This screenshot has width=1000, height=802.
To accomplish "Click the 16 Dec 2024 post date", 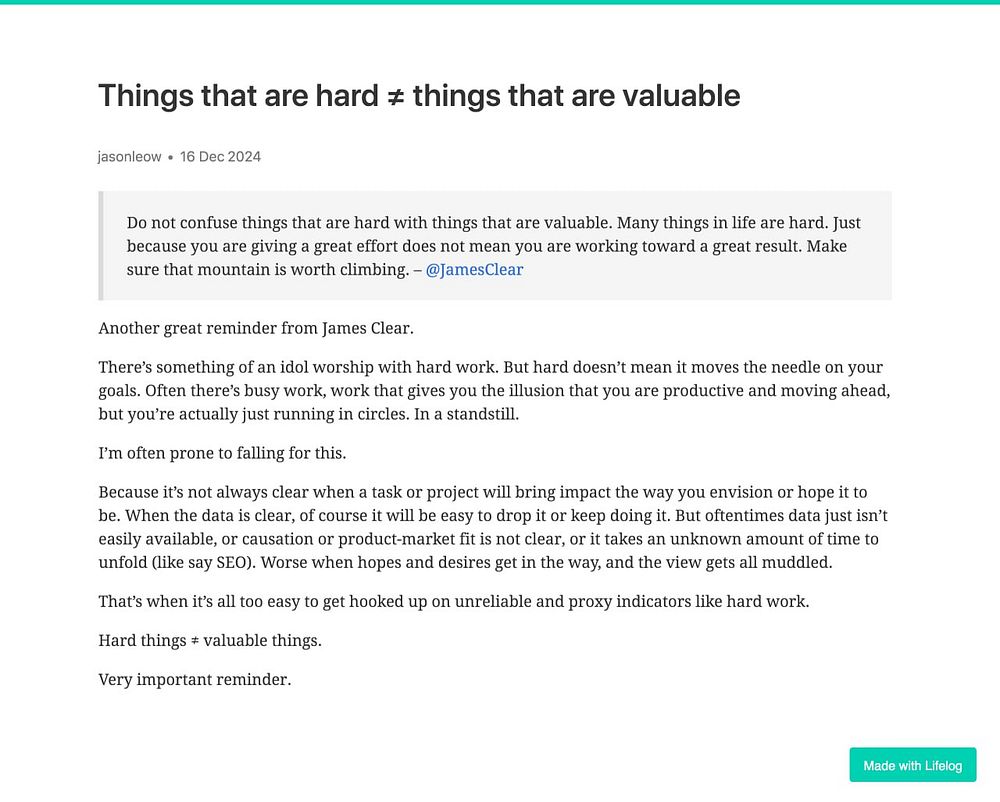I will tap(220, 157).
